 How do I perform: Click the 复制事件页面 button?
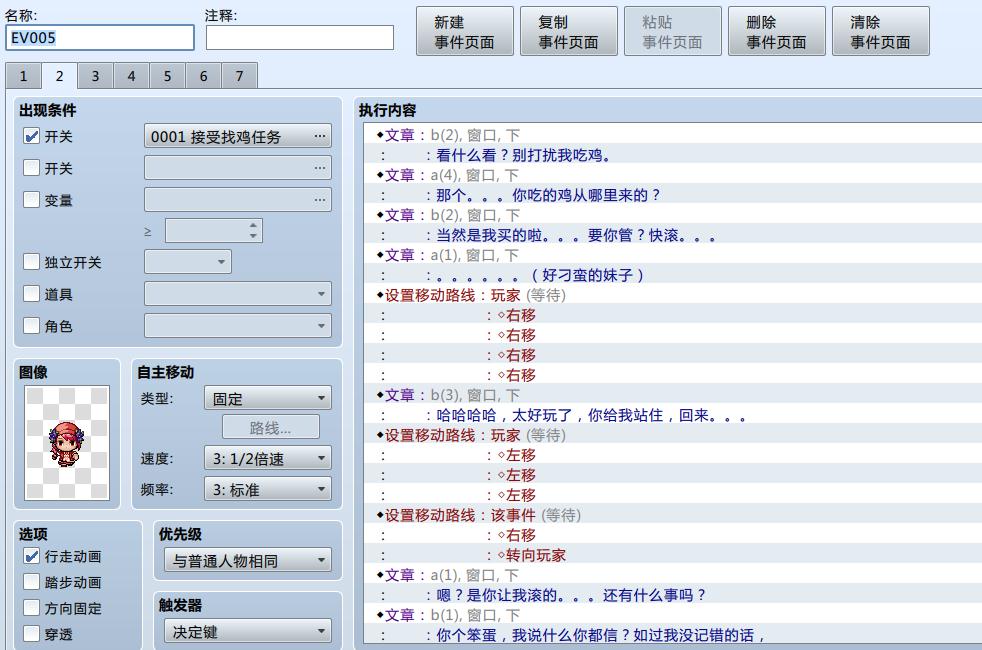(569, 31)
